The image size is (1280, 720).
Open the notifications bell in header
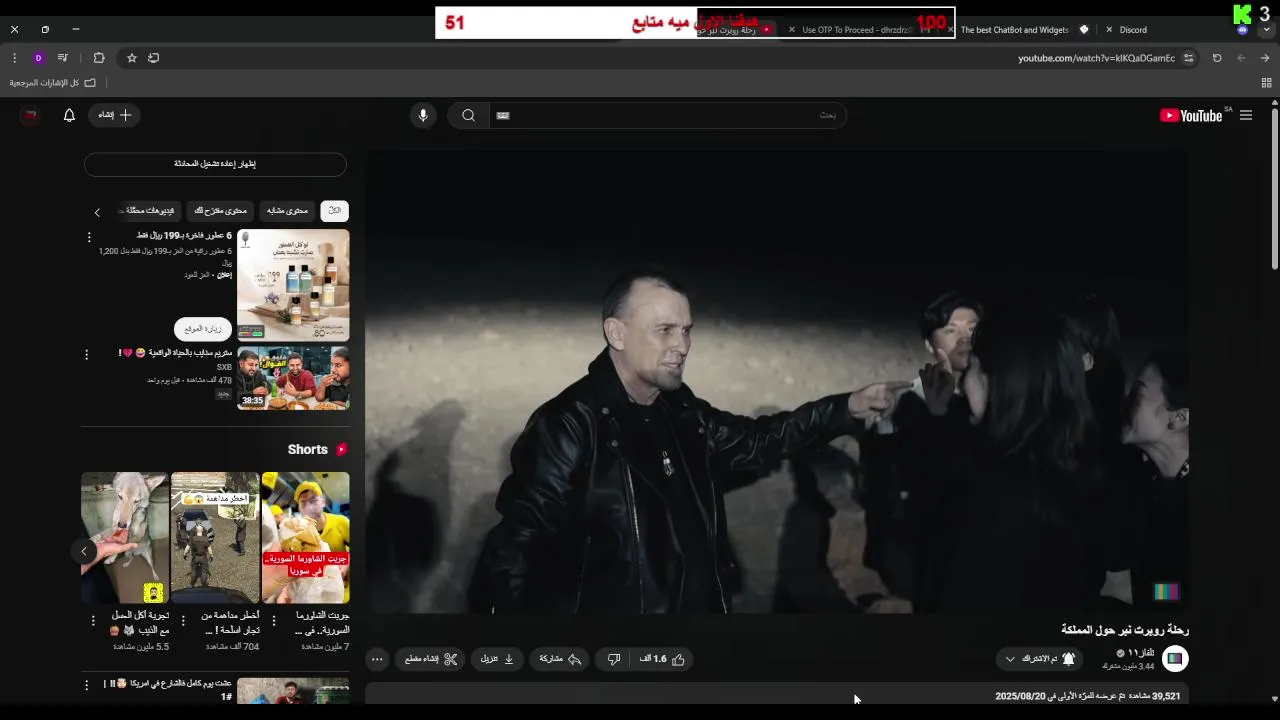pos(69,115)
